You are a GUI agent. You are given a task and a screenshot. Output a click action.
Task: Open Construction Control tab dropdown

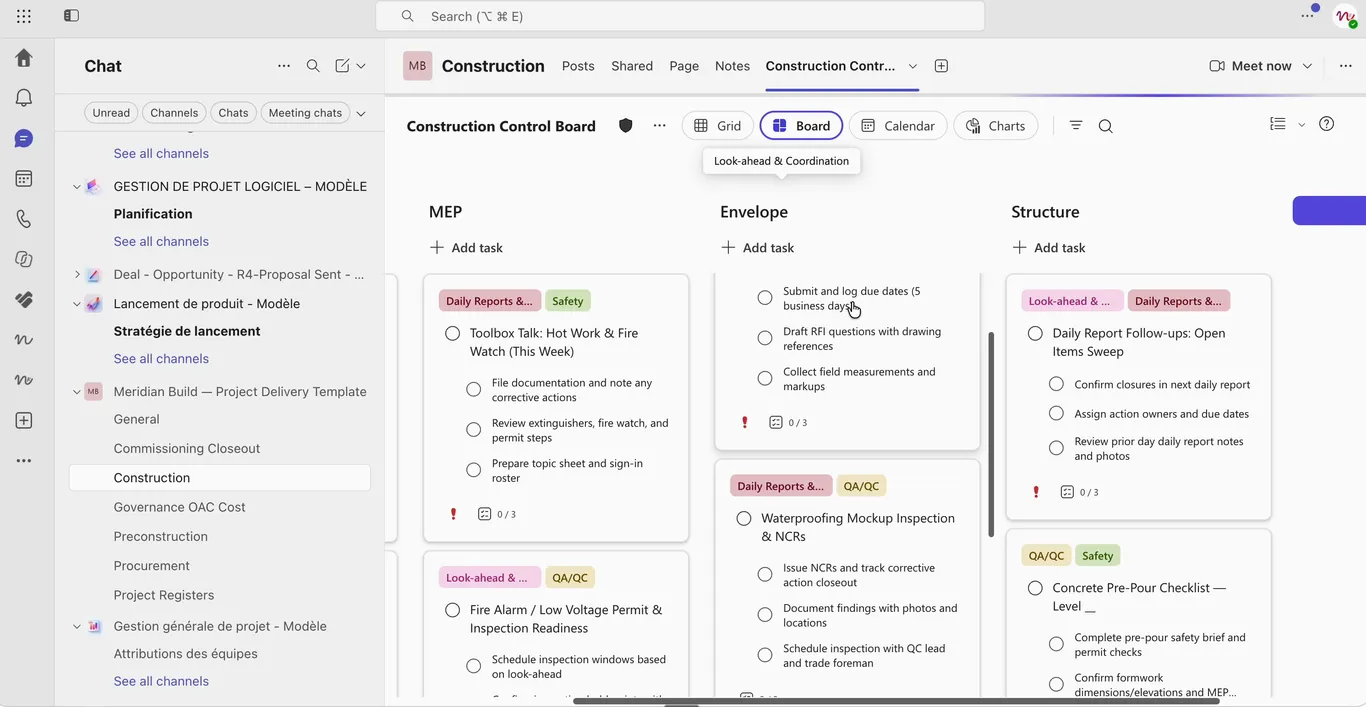[913, 66]
